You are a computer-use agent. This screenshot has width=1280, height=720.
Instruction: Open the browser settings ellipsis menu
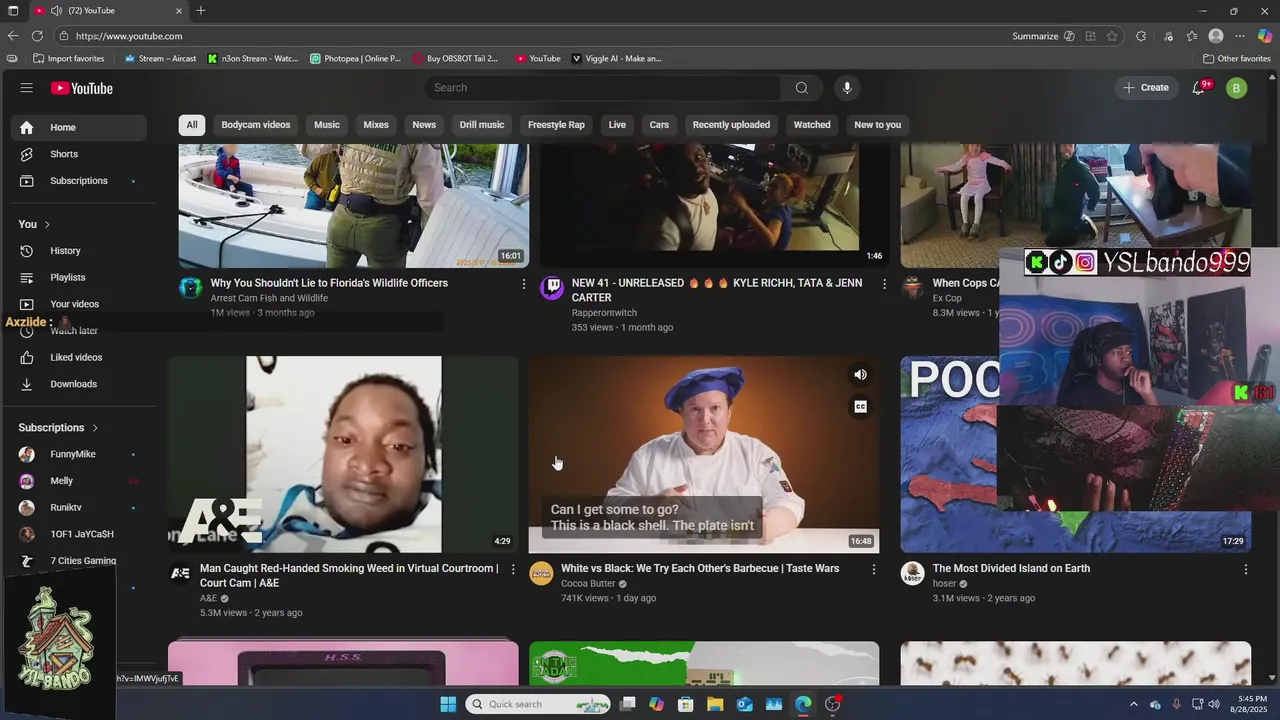tap(1240, 36)
